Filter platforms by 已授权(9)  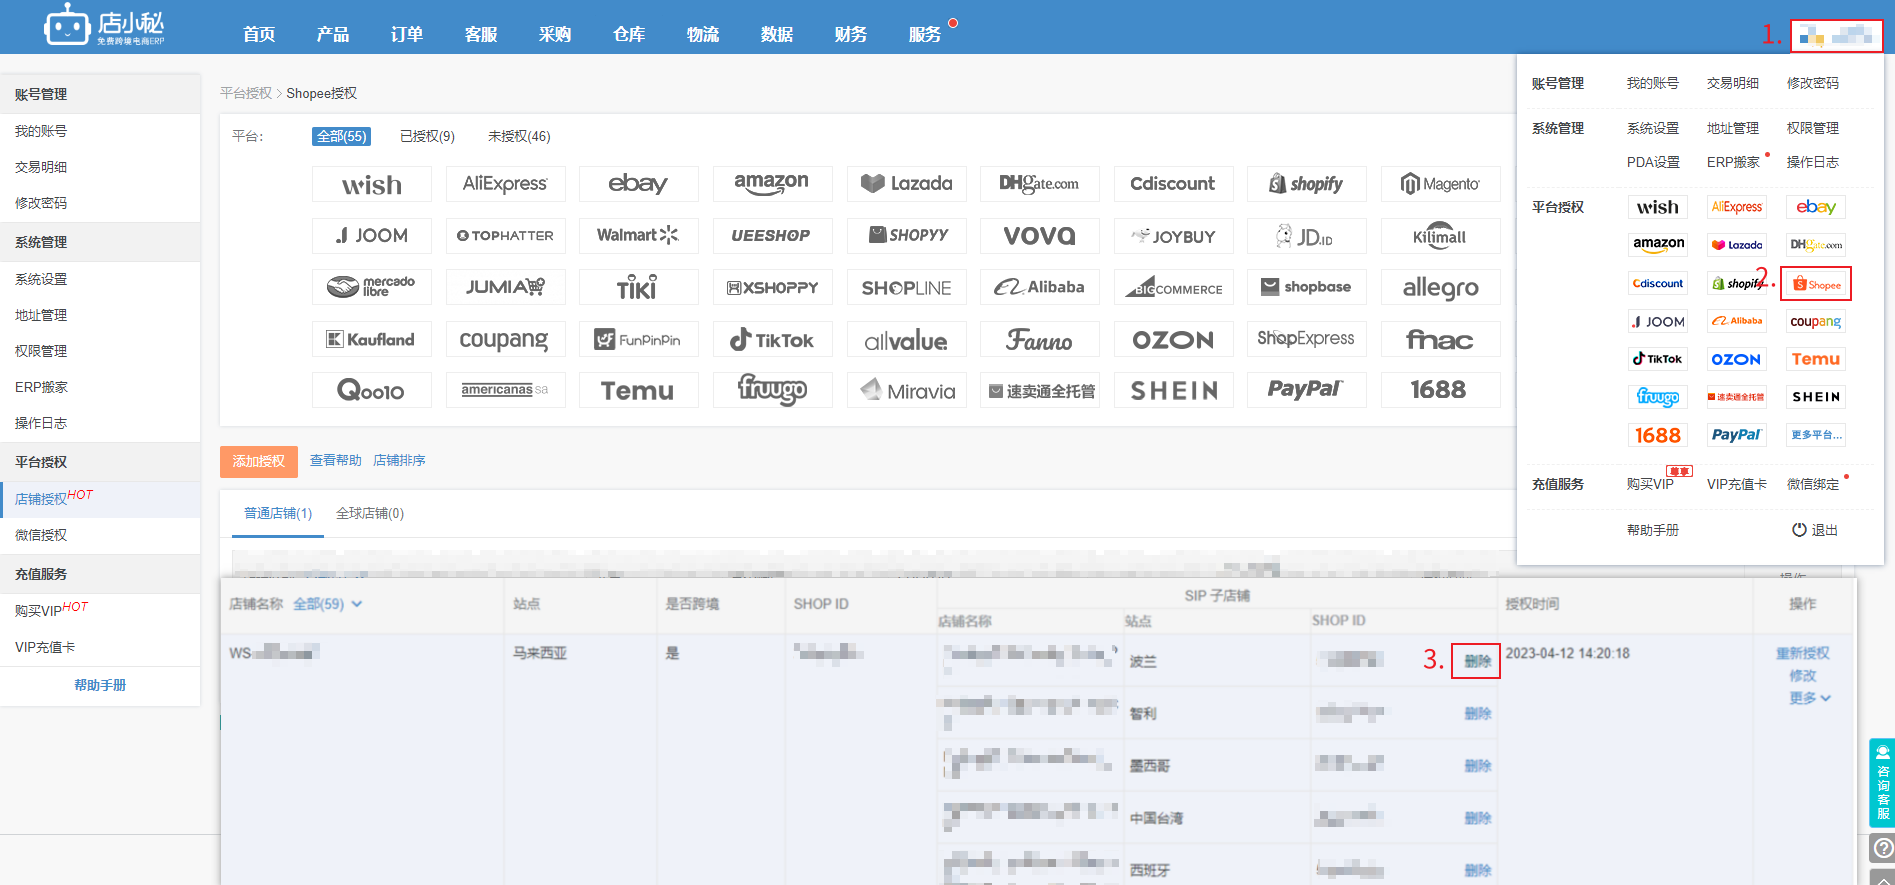[427, 136]
